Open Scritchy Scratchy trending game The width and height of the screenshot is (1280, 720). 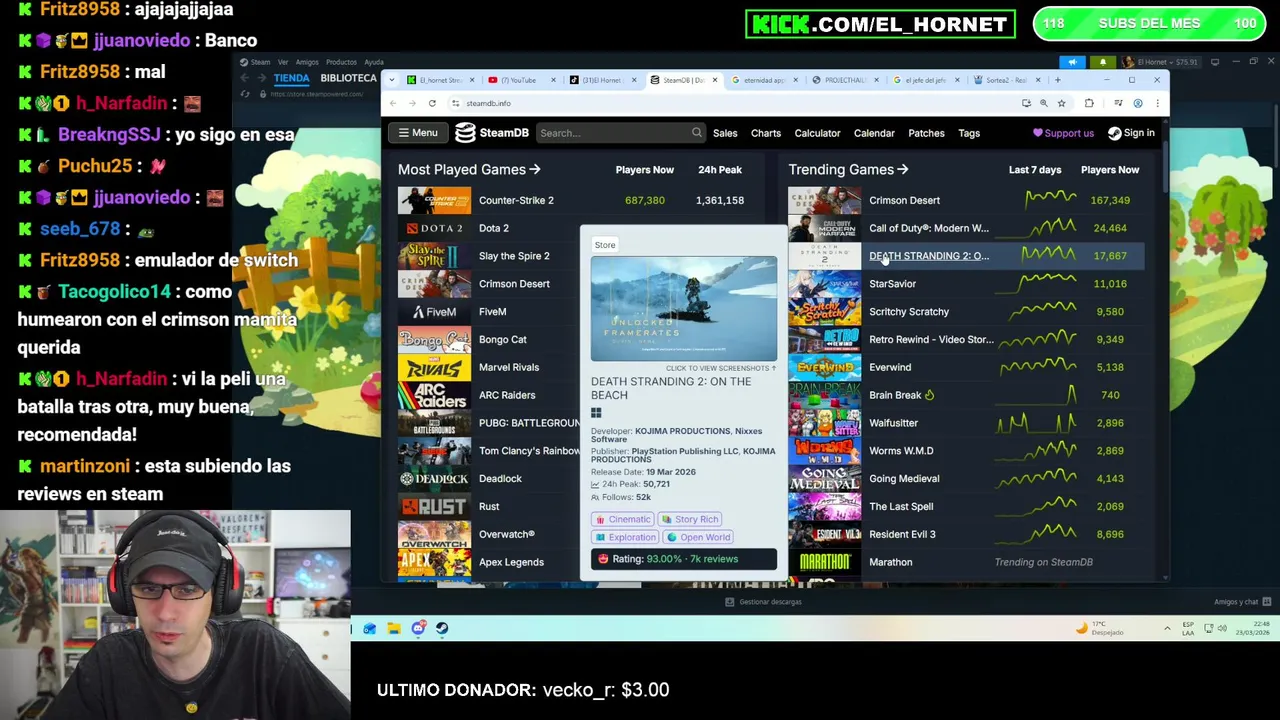(908, 312)
